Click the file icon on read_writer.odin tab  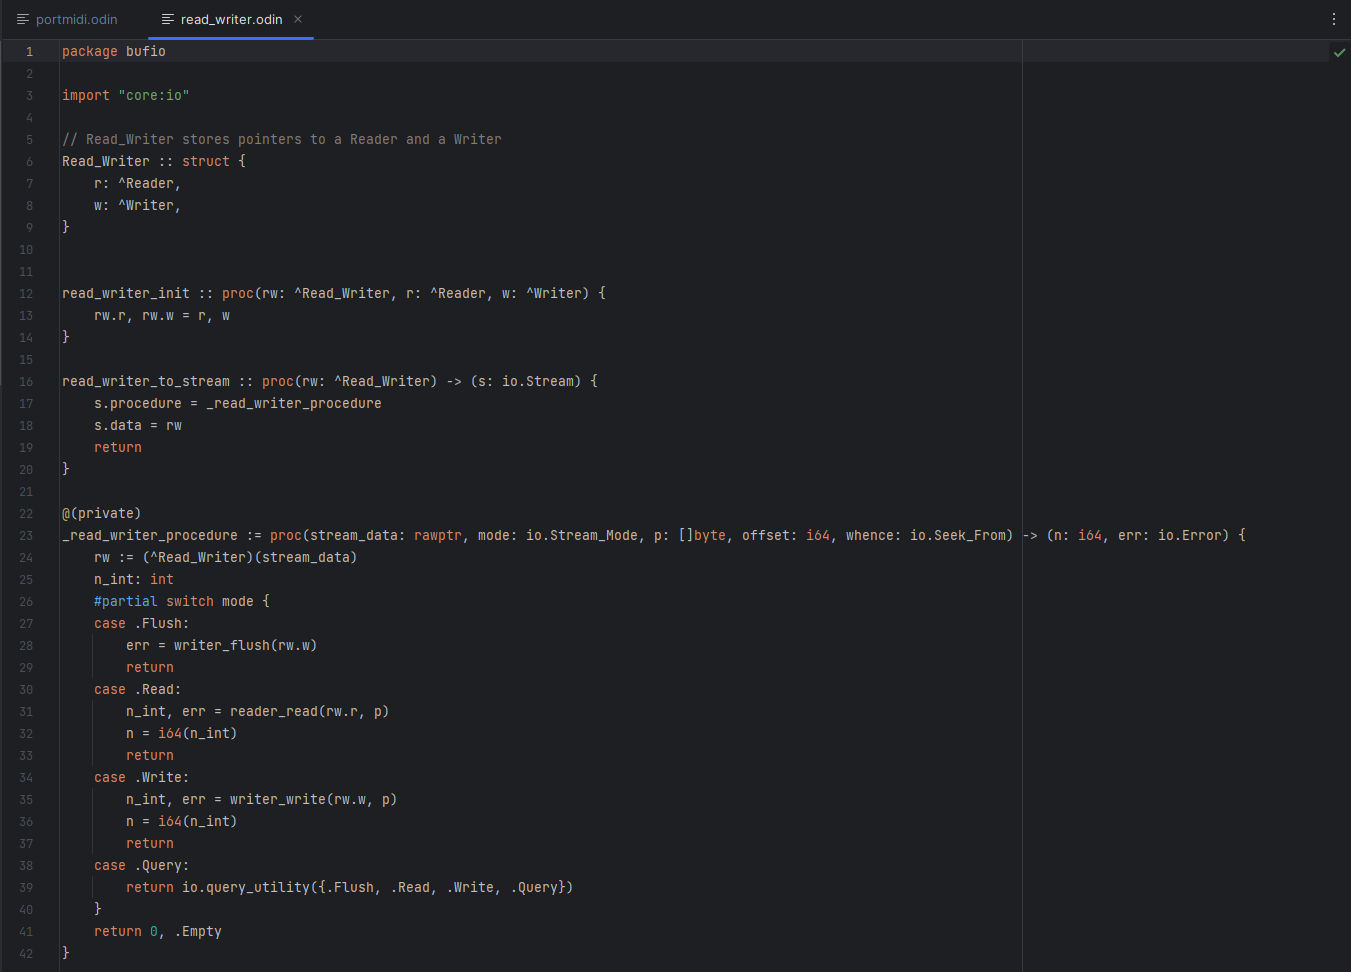coord(168,19)
